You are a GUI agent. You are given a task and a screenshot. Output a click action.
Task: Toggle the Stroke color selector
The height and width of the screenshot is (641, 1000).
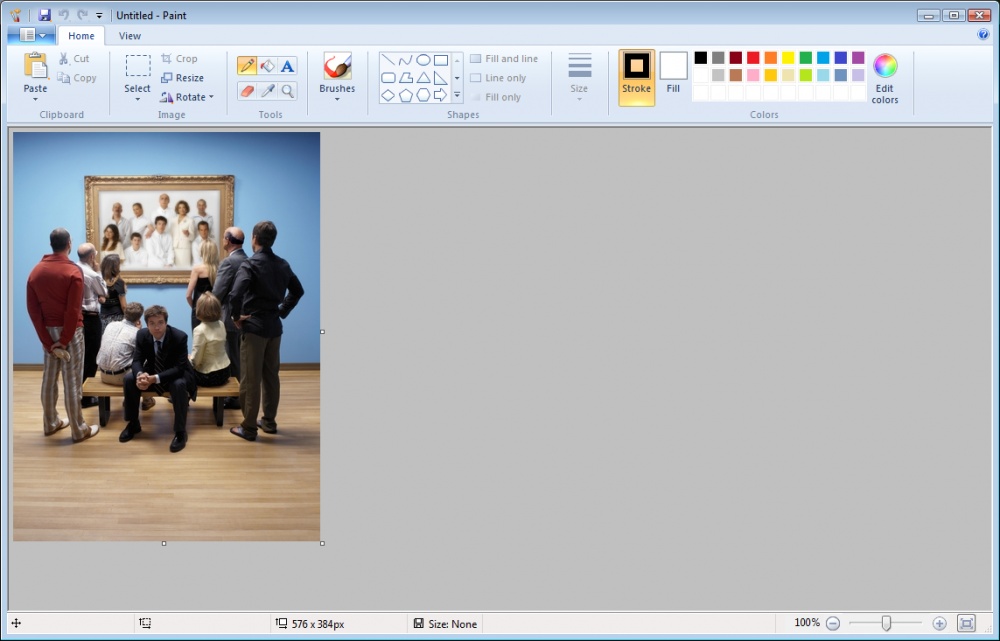coord(636,77)
